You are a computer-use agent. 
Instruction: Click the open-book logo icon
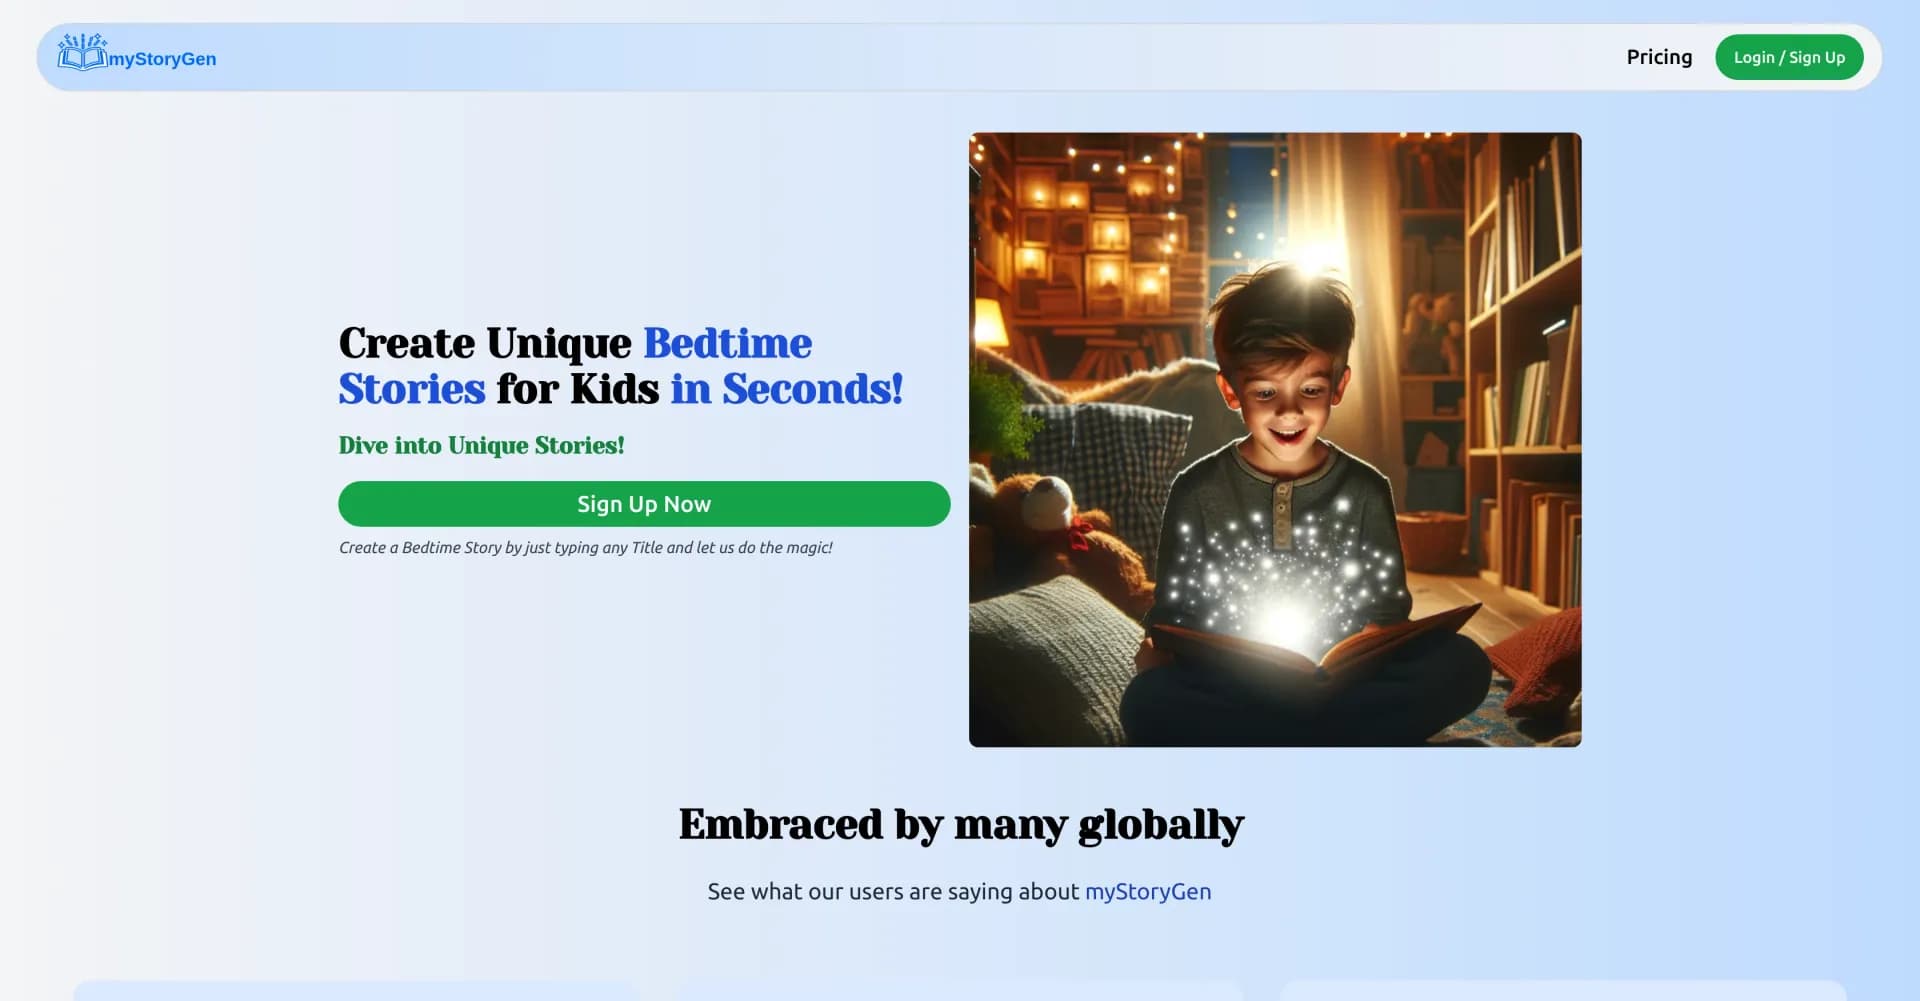[82, 52]
